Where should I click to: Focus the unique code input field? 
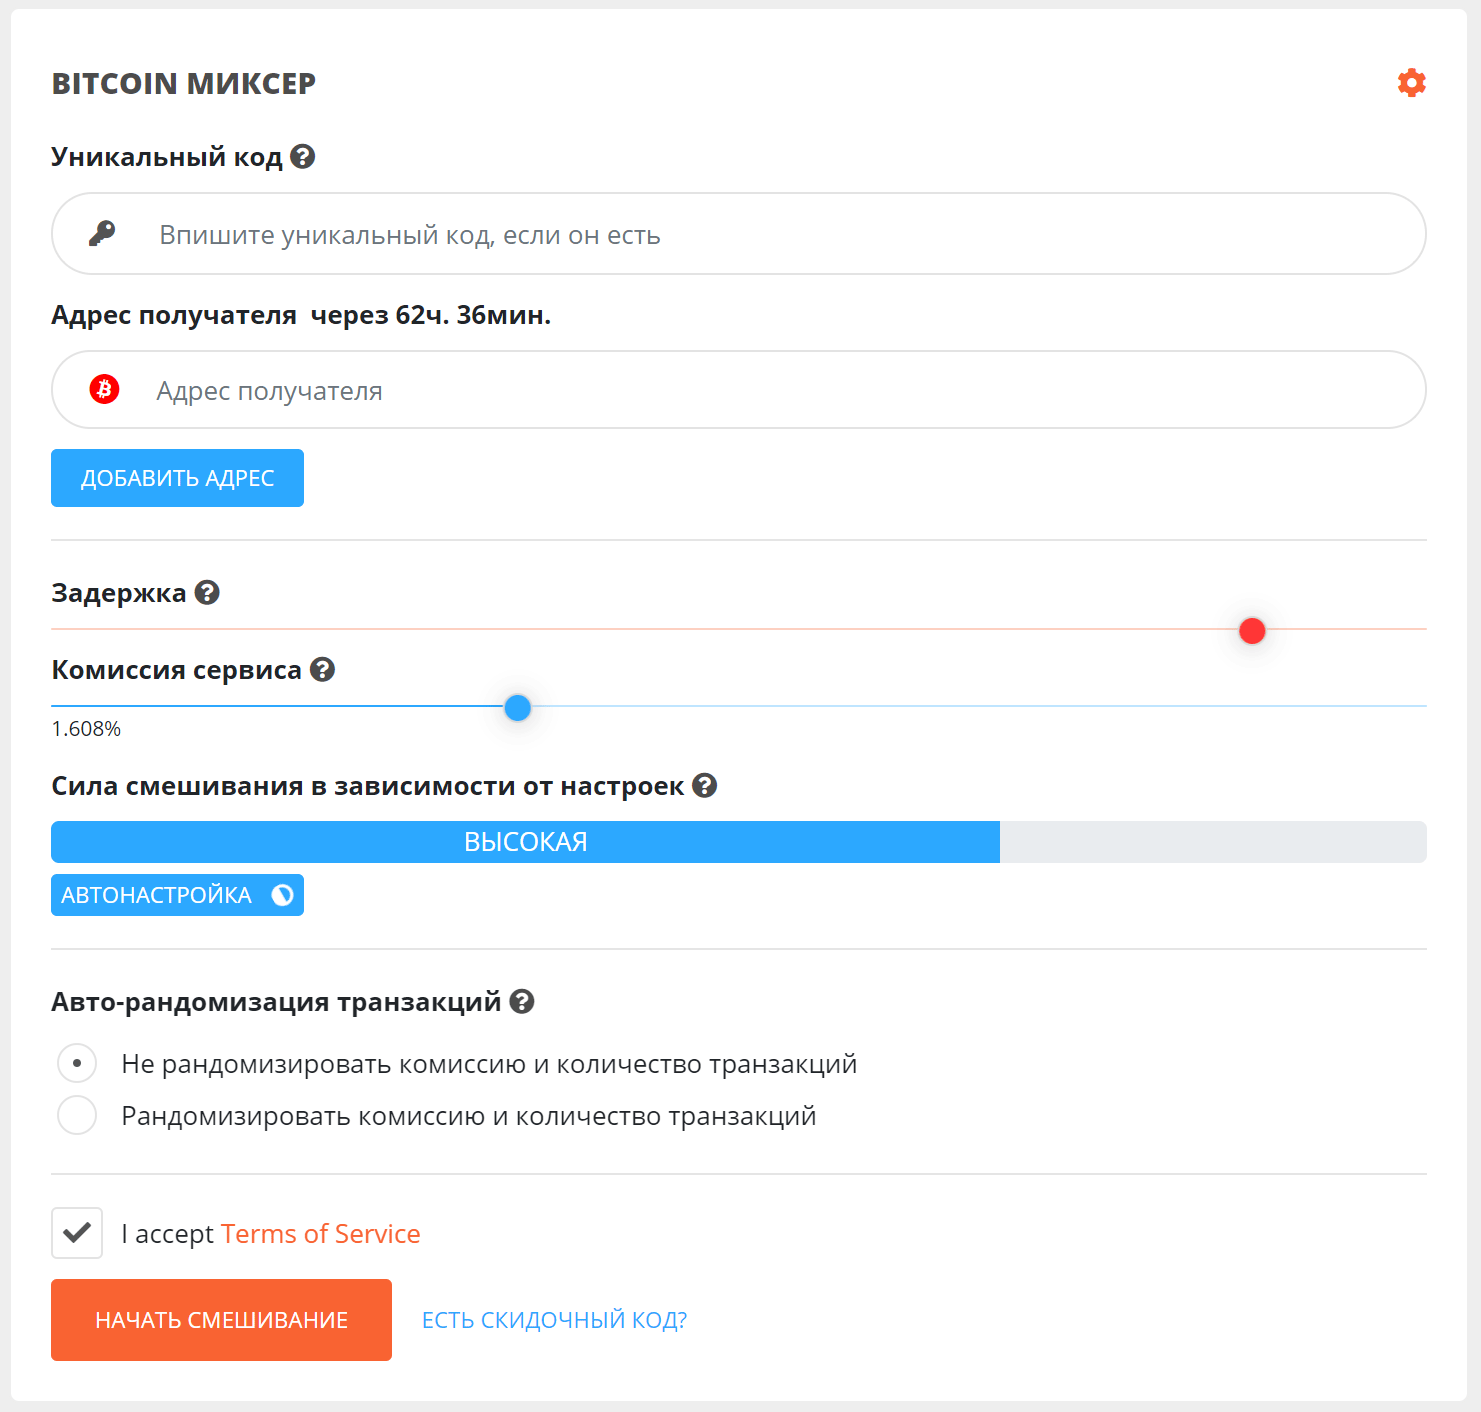[760, 234]
